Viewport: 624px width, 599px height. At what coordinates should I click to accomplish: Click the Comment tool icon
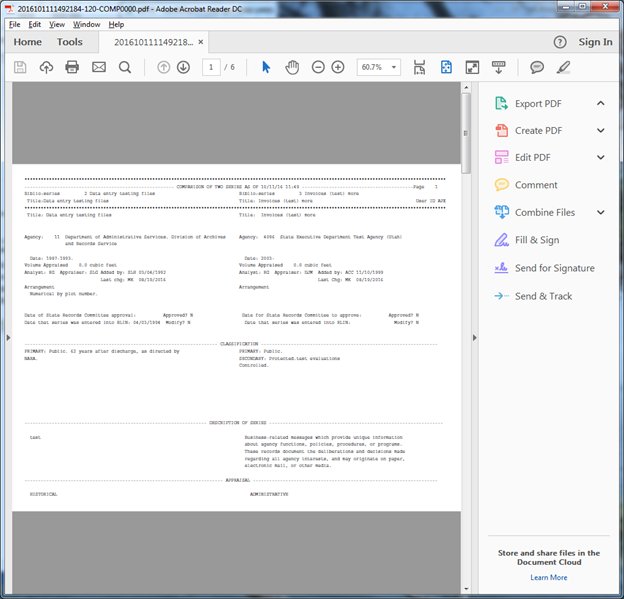[501, 185]
